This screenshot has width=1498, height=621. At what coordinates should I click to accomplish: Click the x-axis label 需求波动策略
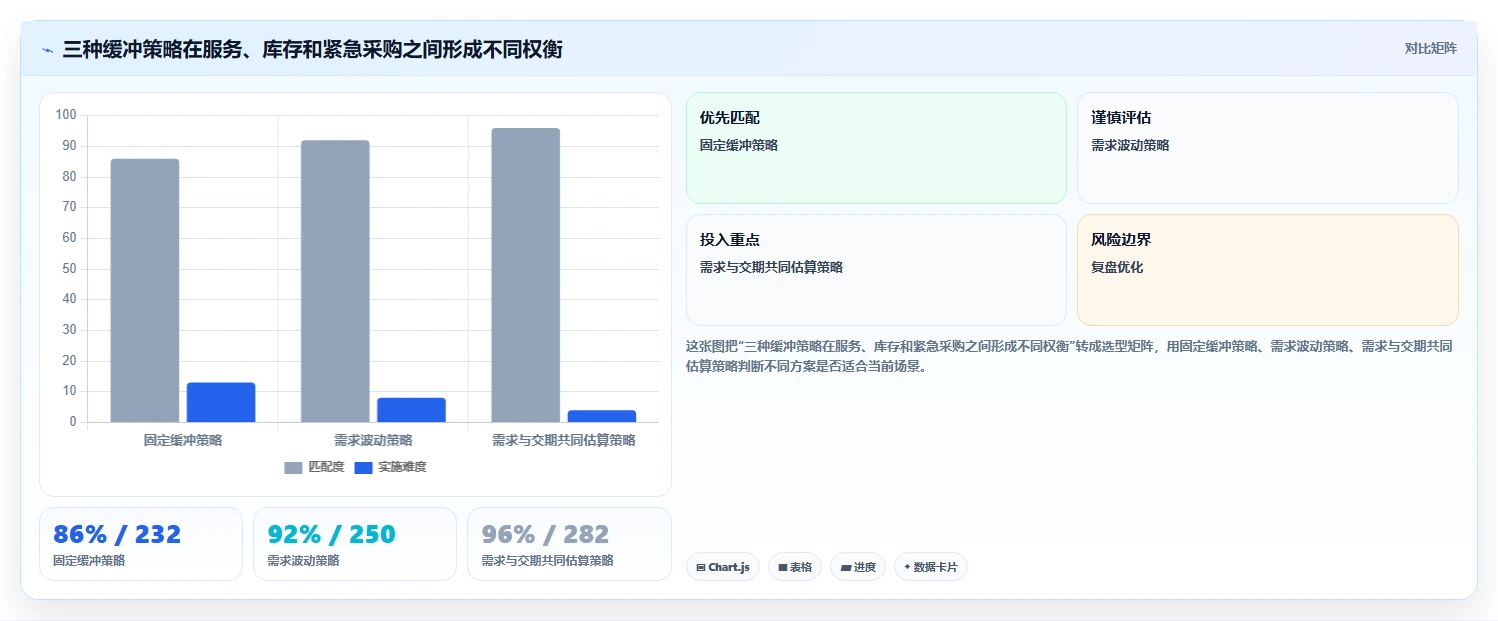click(x=373, y=440)
